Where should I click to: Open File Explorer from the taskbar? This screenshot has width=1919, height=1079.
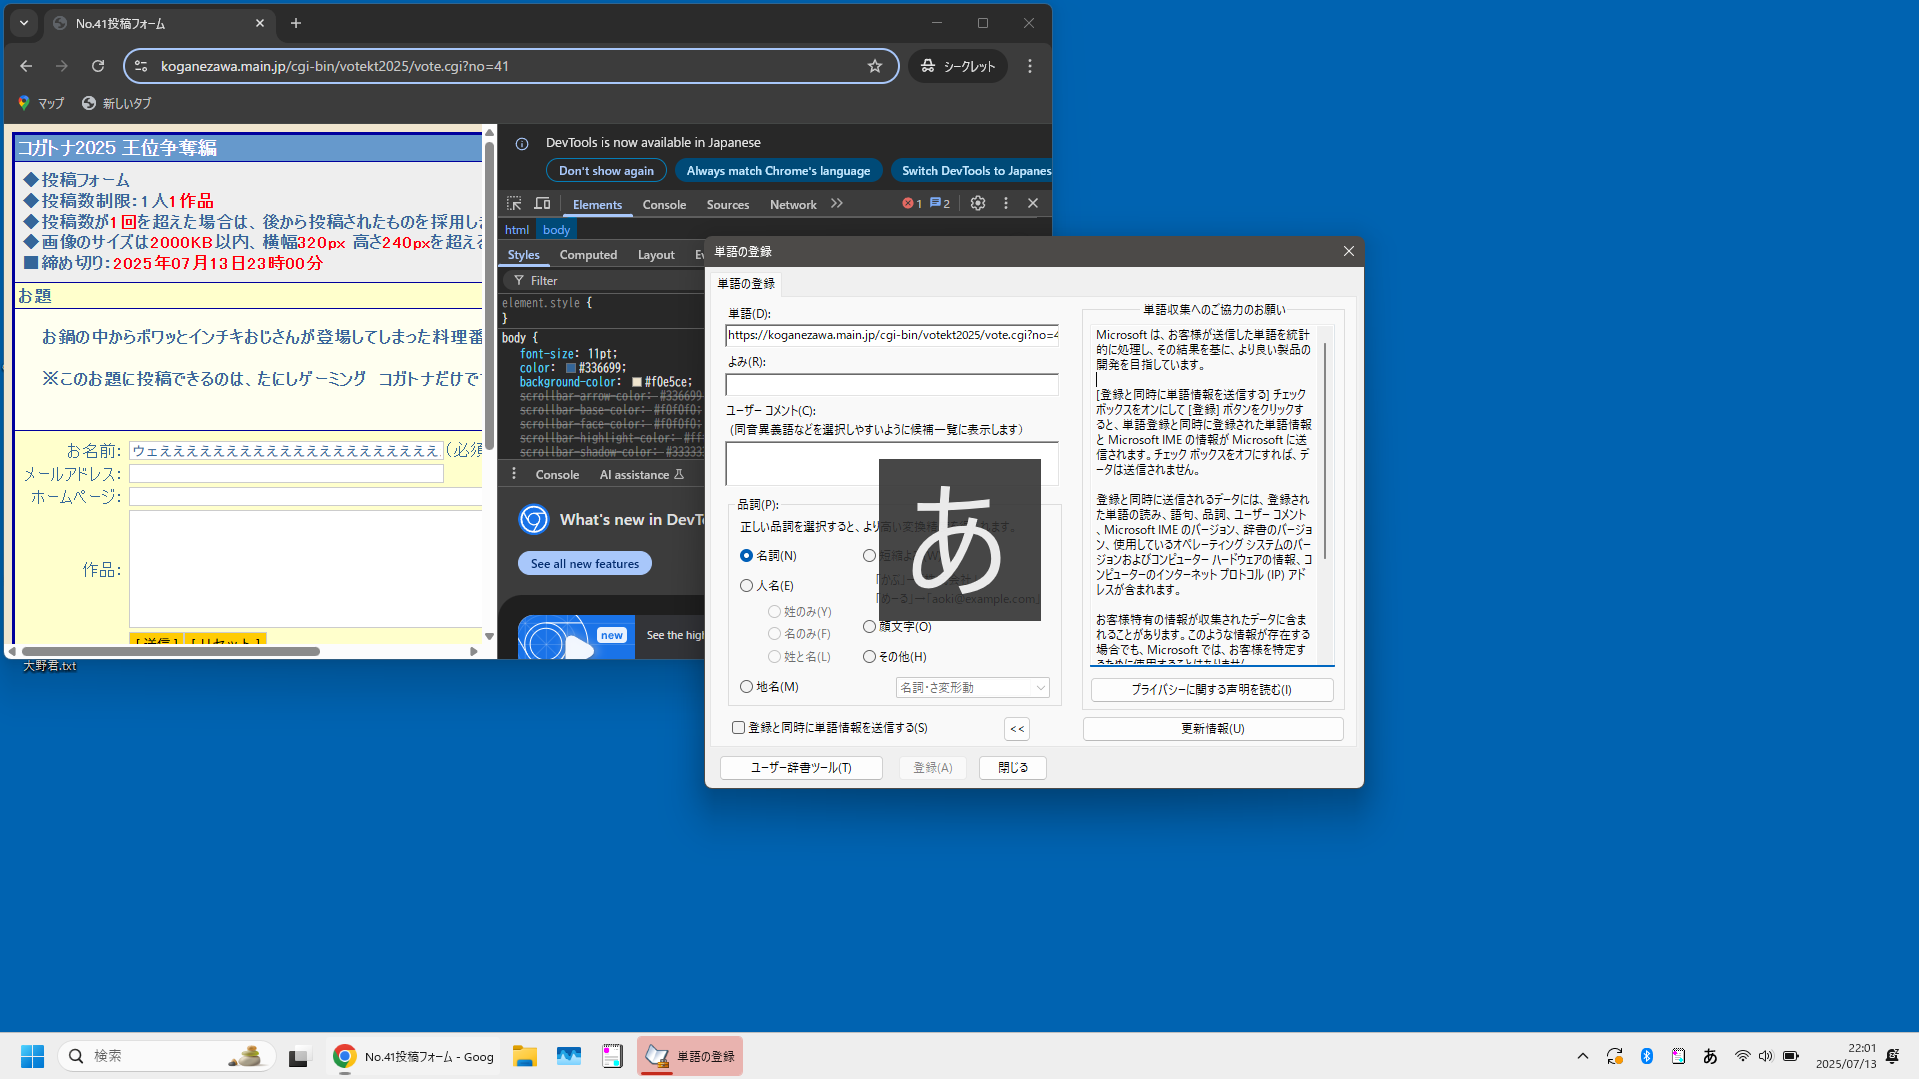click(x=524, y=1056)
